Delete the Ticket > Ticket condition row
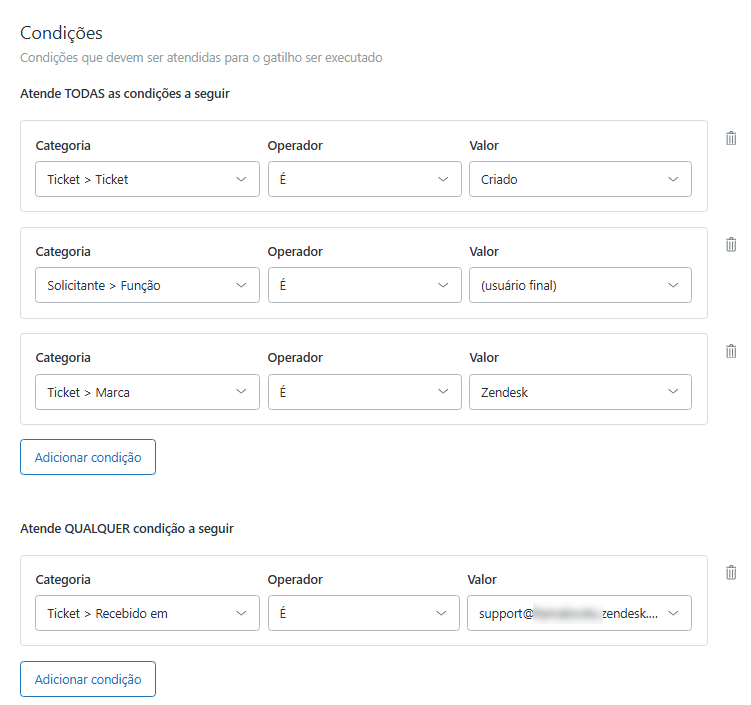 731,138
